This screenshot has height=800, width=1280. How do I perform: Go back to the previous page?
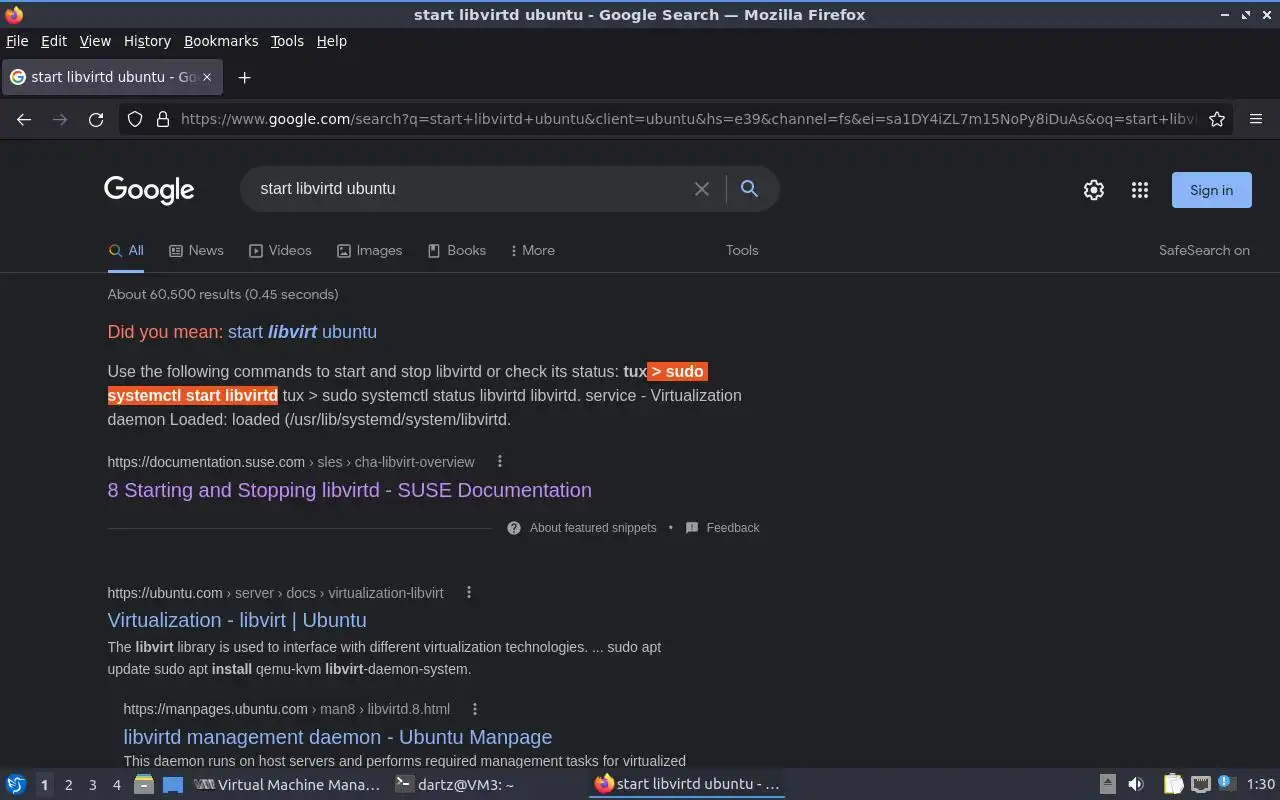[24, 119]
